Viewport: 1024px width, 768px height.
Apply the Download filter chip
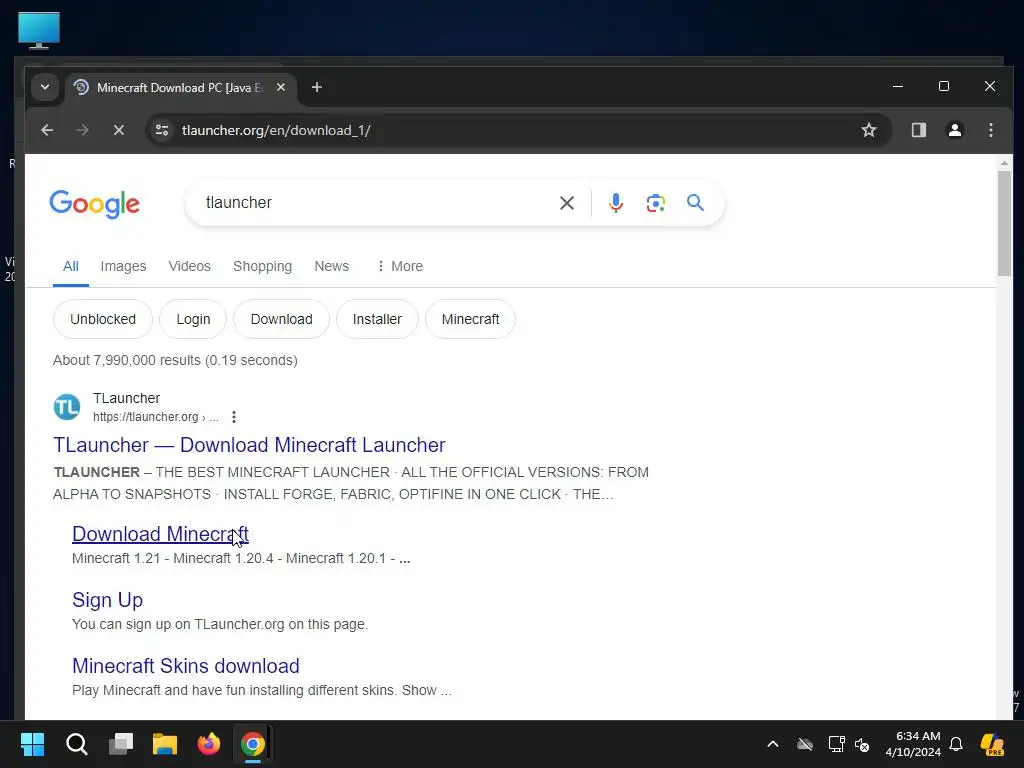point(281,319)
